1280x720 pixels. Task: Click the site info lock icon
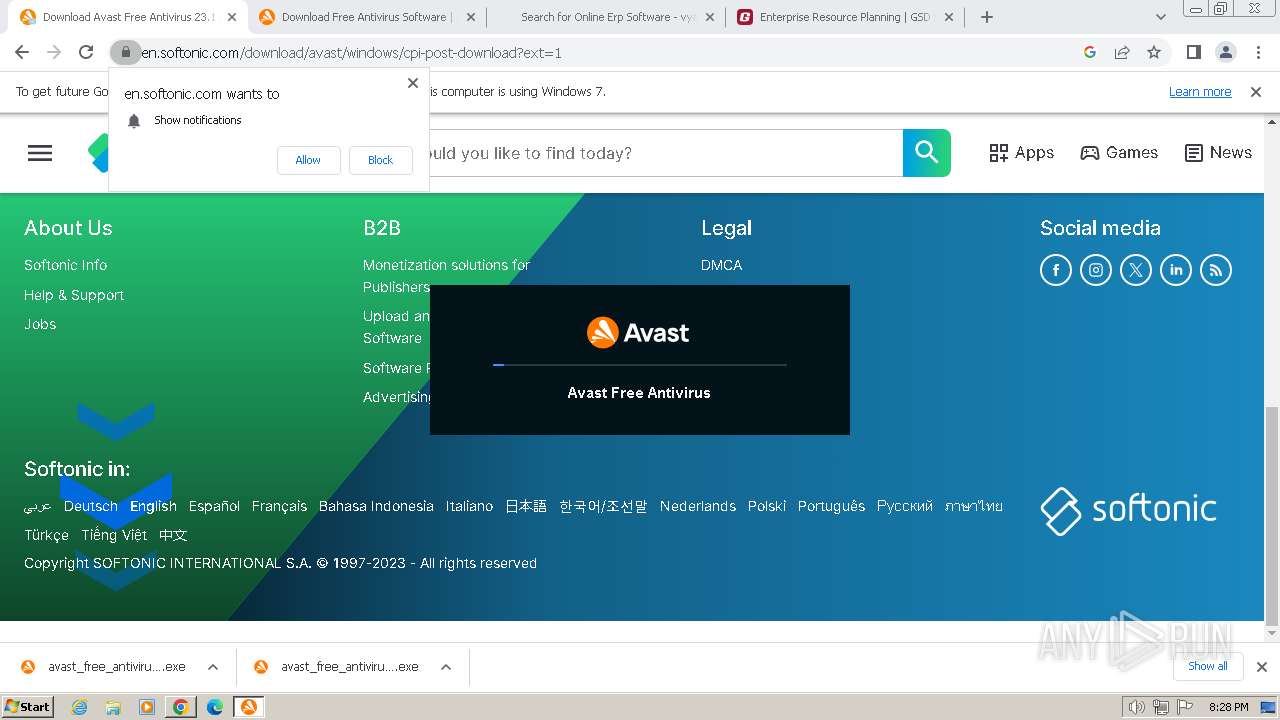pyautogui.click(x=125, y=52)
